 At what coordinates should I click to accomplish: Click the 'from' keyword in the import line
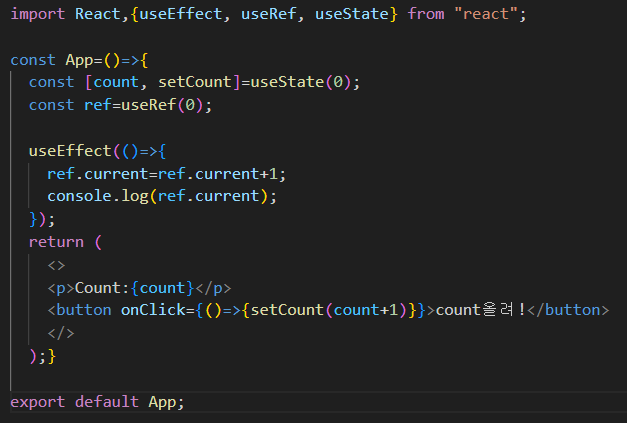425,14
